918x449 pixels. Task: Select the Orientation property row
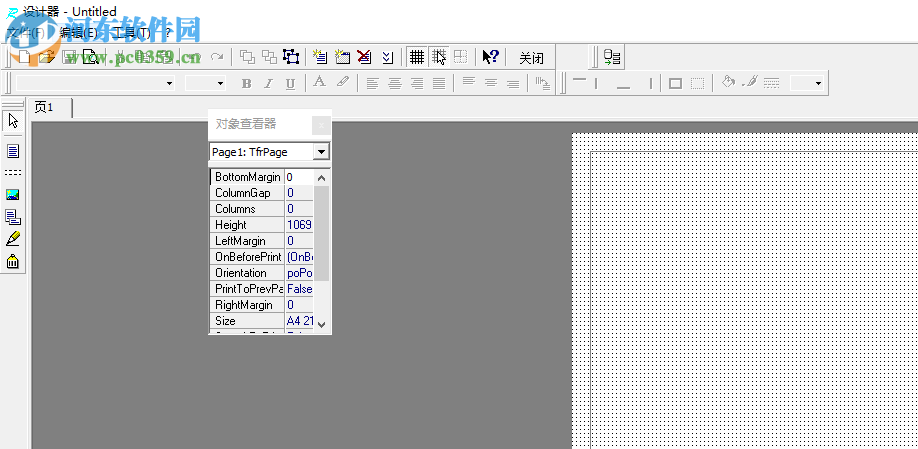coord(262,273)
